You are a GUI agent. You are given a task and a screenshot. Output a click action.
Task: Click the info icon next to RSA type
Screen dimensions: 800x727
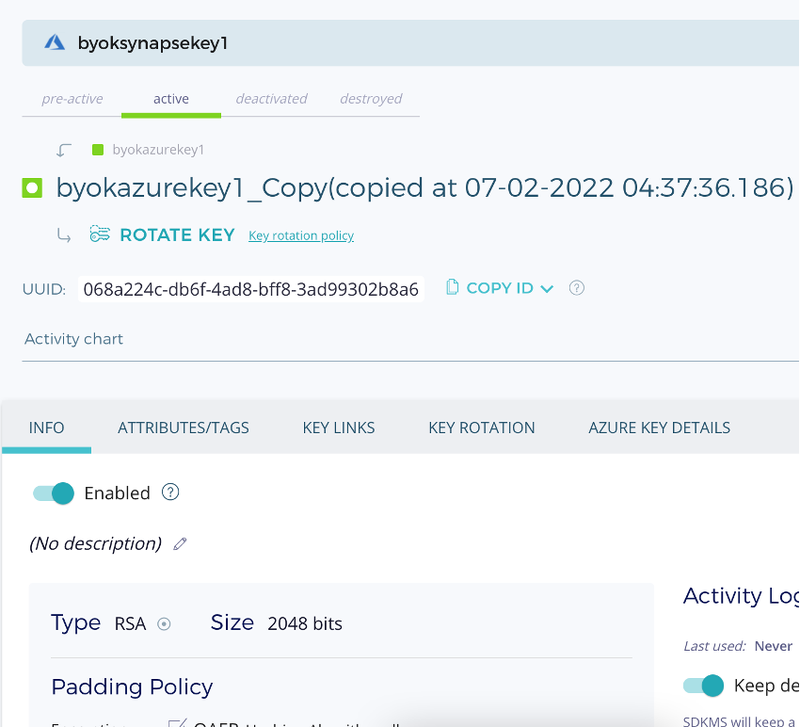click(164, 624)
